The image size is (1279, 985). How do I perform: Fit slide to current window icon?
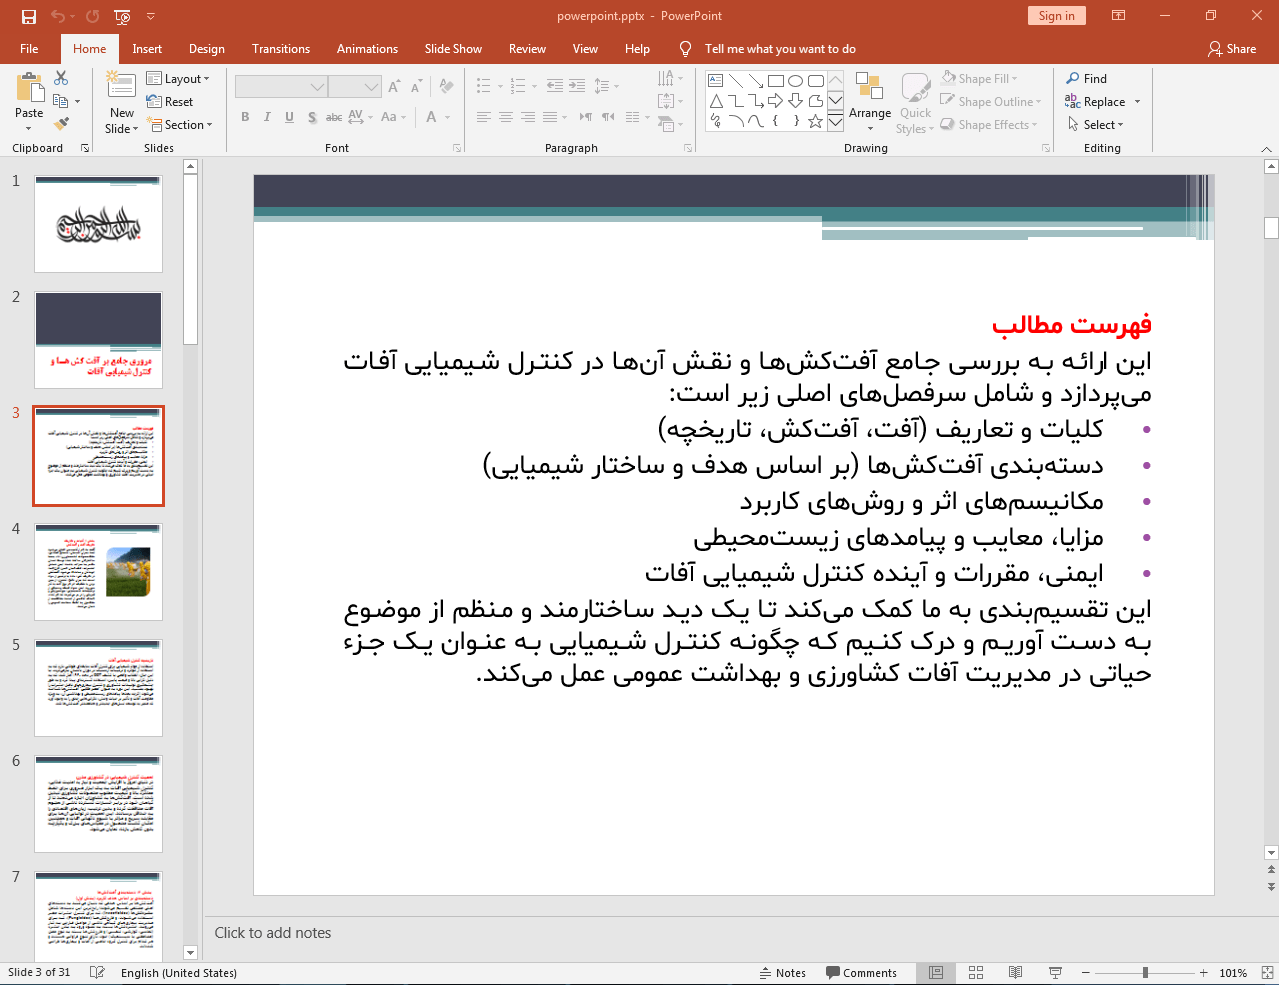tap(1267, 973)
